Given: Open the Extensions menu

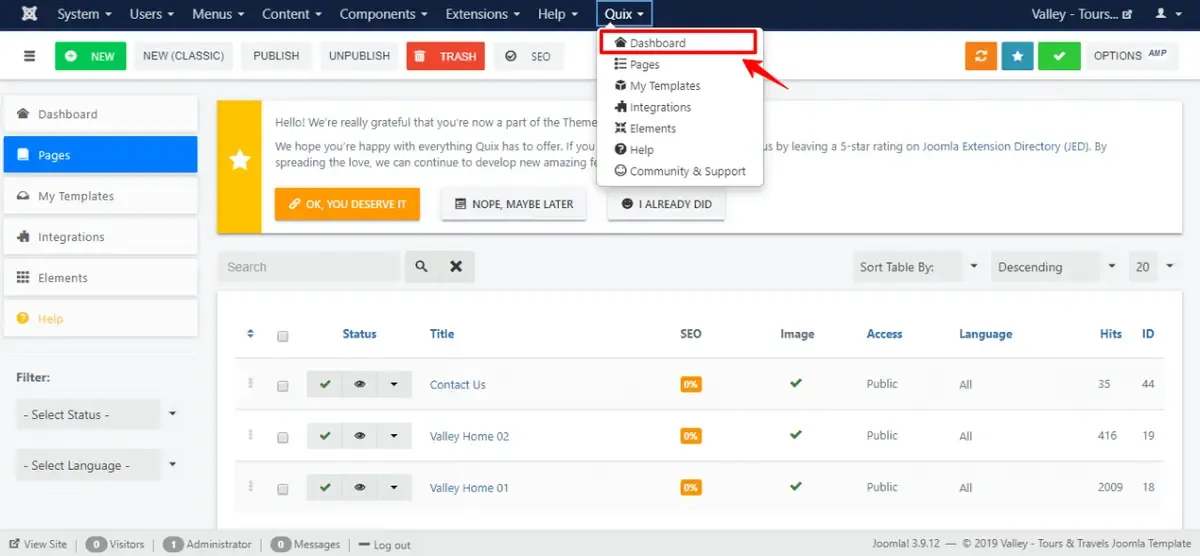Looking at the screenshot, I should pos(483,14).
